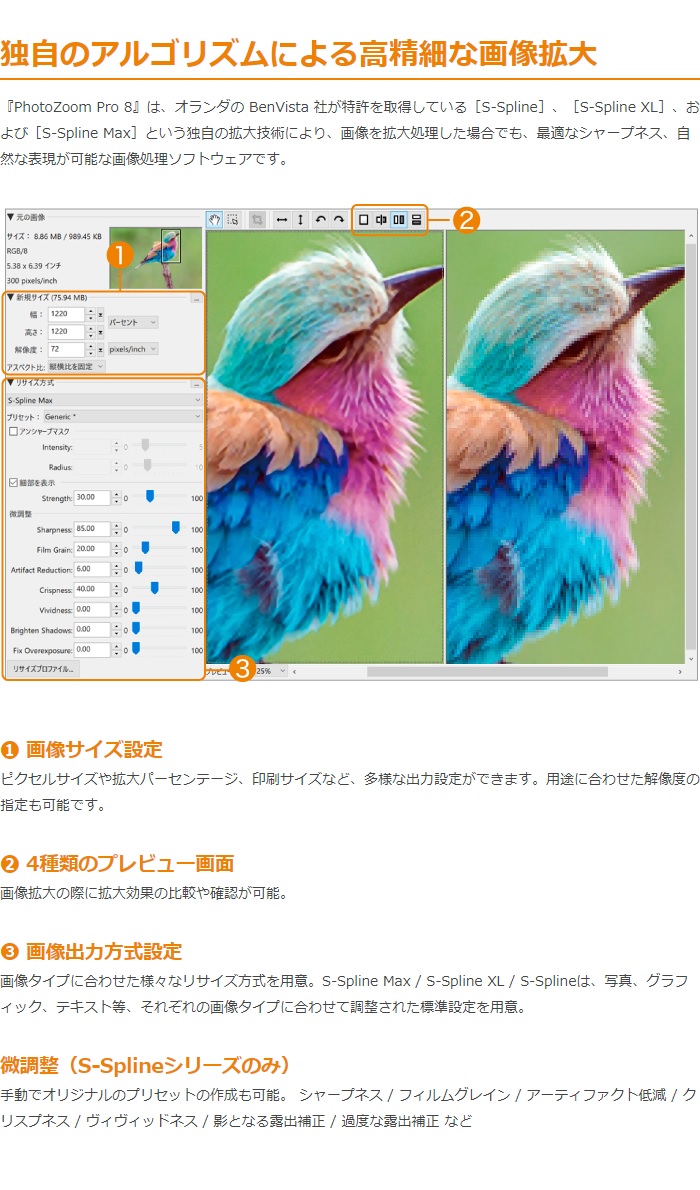Adjust the Brighten Shadows slider handle
Screen dimensions: 700x1190
(x=136, y=628)
